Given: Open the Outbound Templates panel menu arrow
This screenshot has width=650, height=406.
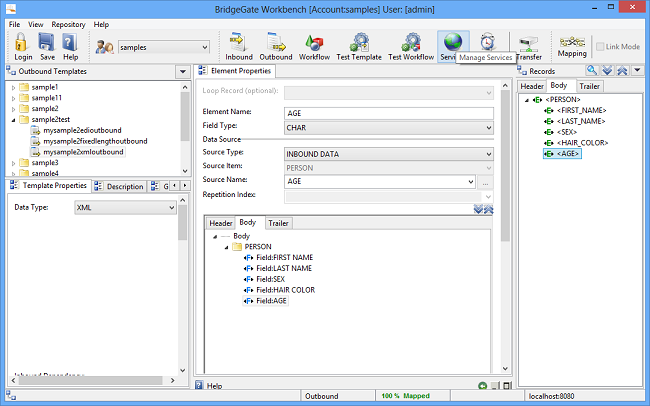Looking at the screenshot, I should coord(182,71).
